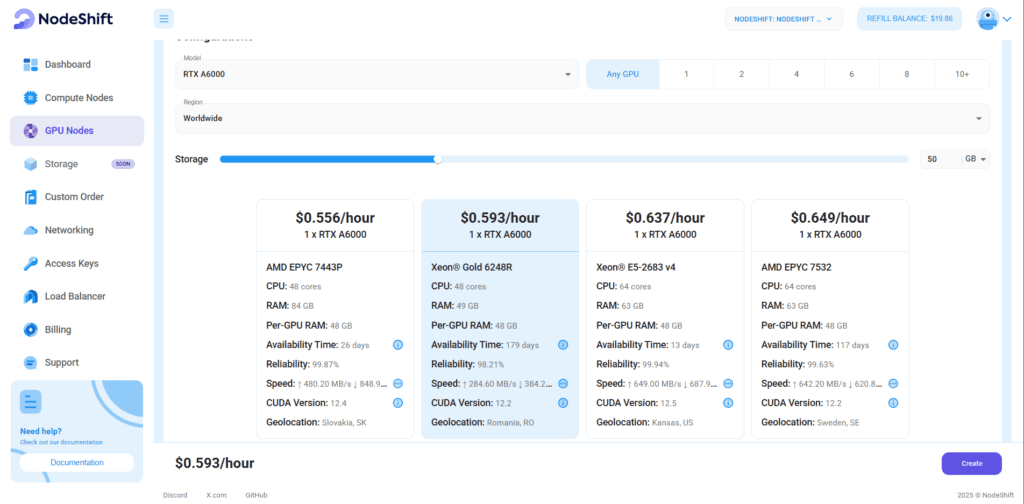Expand the user account menu chevron
The width and height of the screenshot is (1024, 504).
coord(1006,20)
